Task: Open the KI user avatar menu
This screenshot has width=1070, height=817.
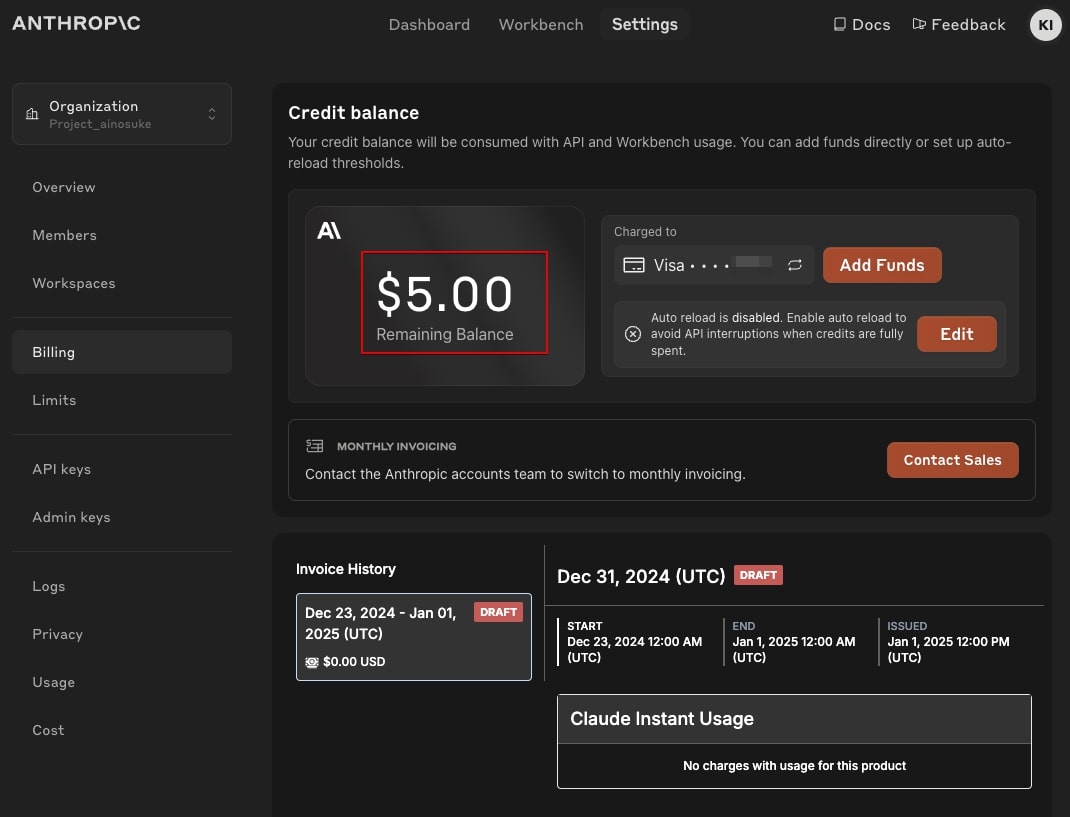Action: [x=1045, y=25]
